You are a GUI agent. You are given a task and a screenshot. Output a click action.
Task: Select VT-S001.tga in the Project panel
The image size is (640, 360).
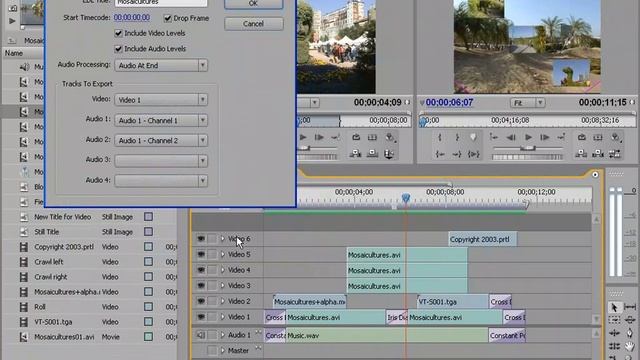pyautogui.click(x=53, y=322)
